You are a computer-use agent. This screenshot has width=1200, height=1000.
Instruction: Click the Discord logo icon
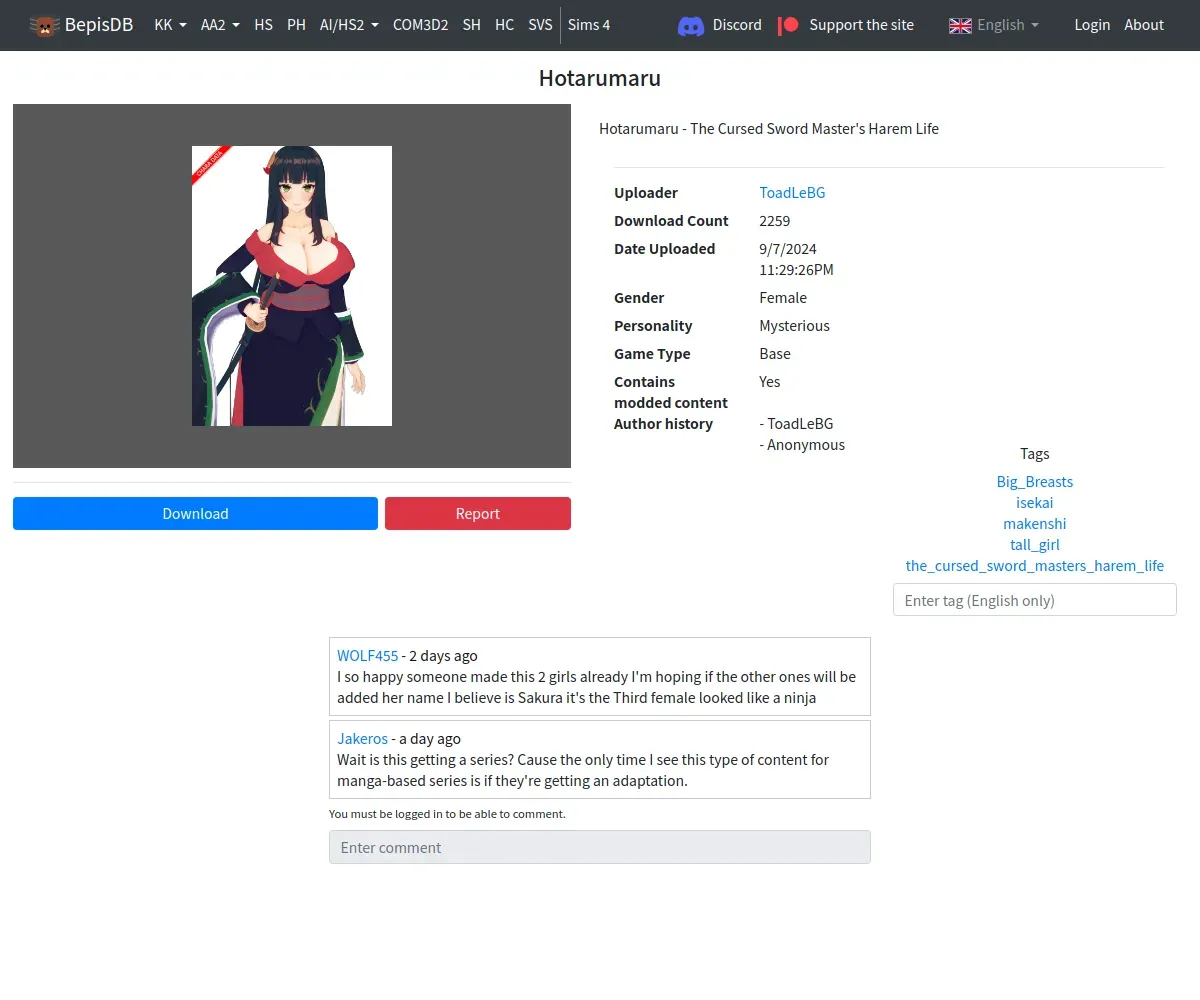point(691,25)
